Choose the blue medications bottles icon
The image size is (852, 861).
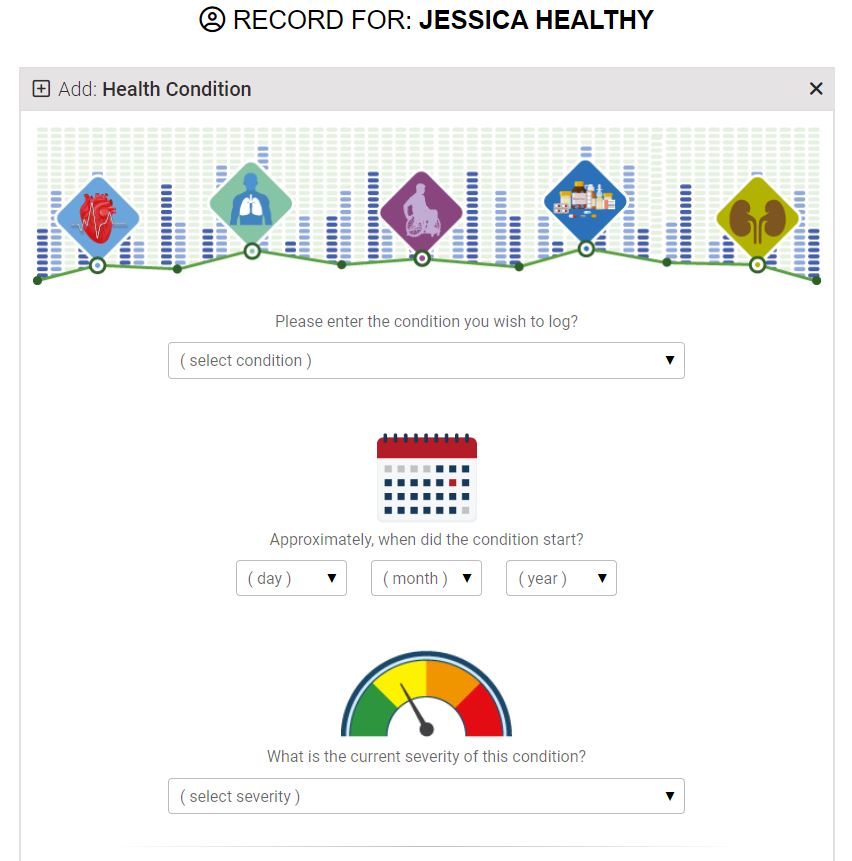click(585, 200)
